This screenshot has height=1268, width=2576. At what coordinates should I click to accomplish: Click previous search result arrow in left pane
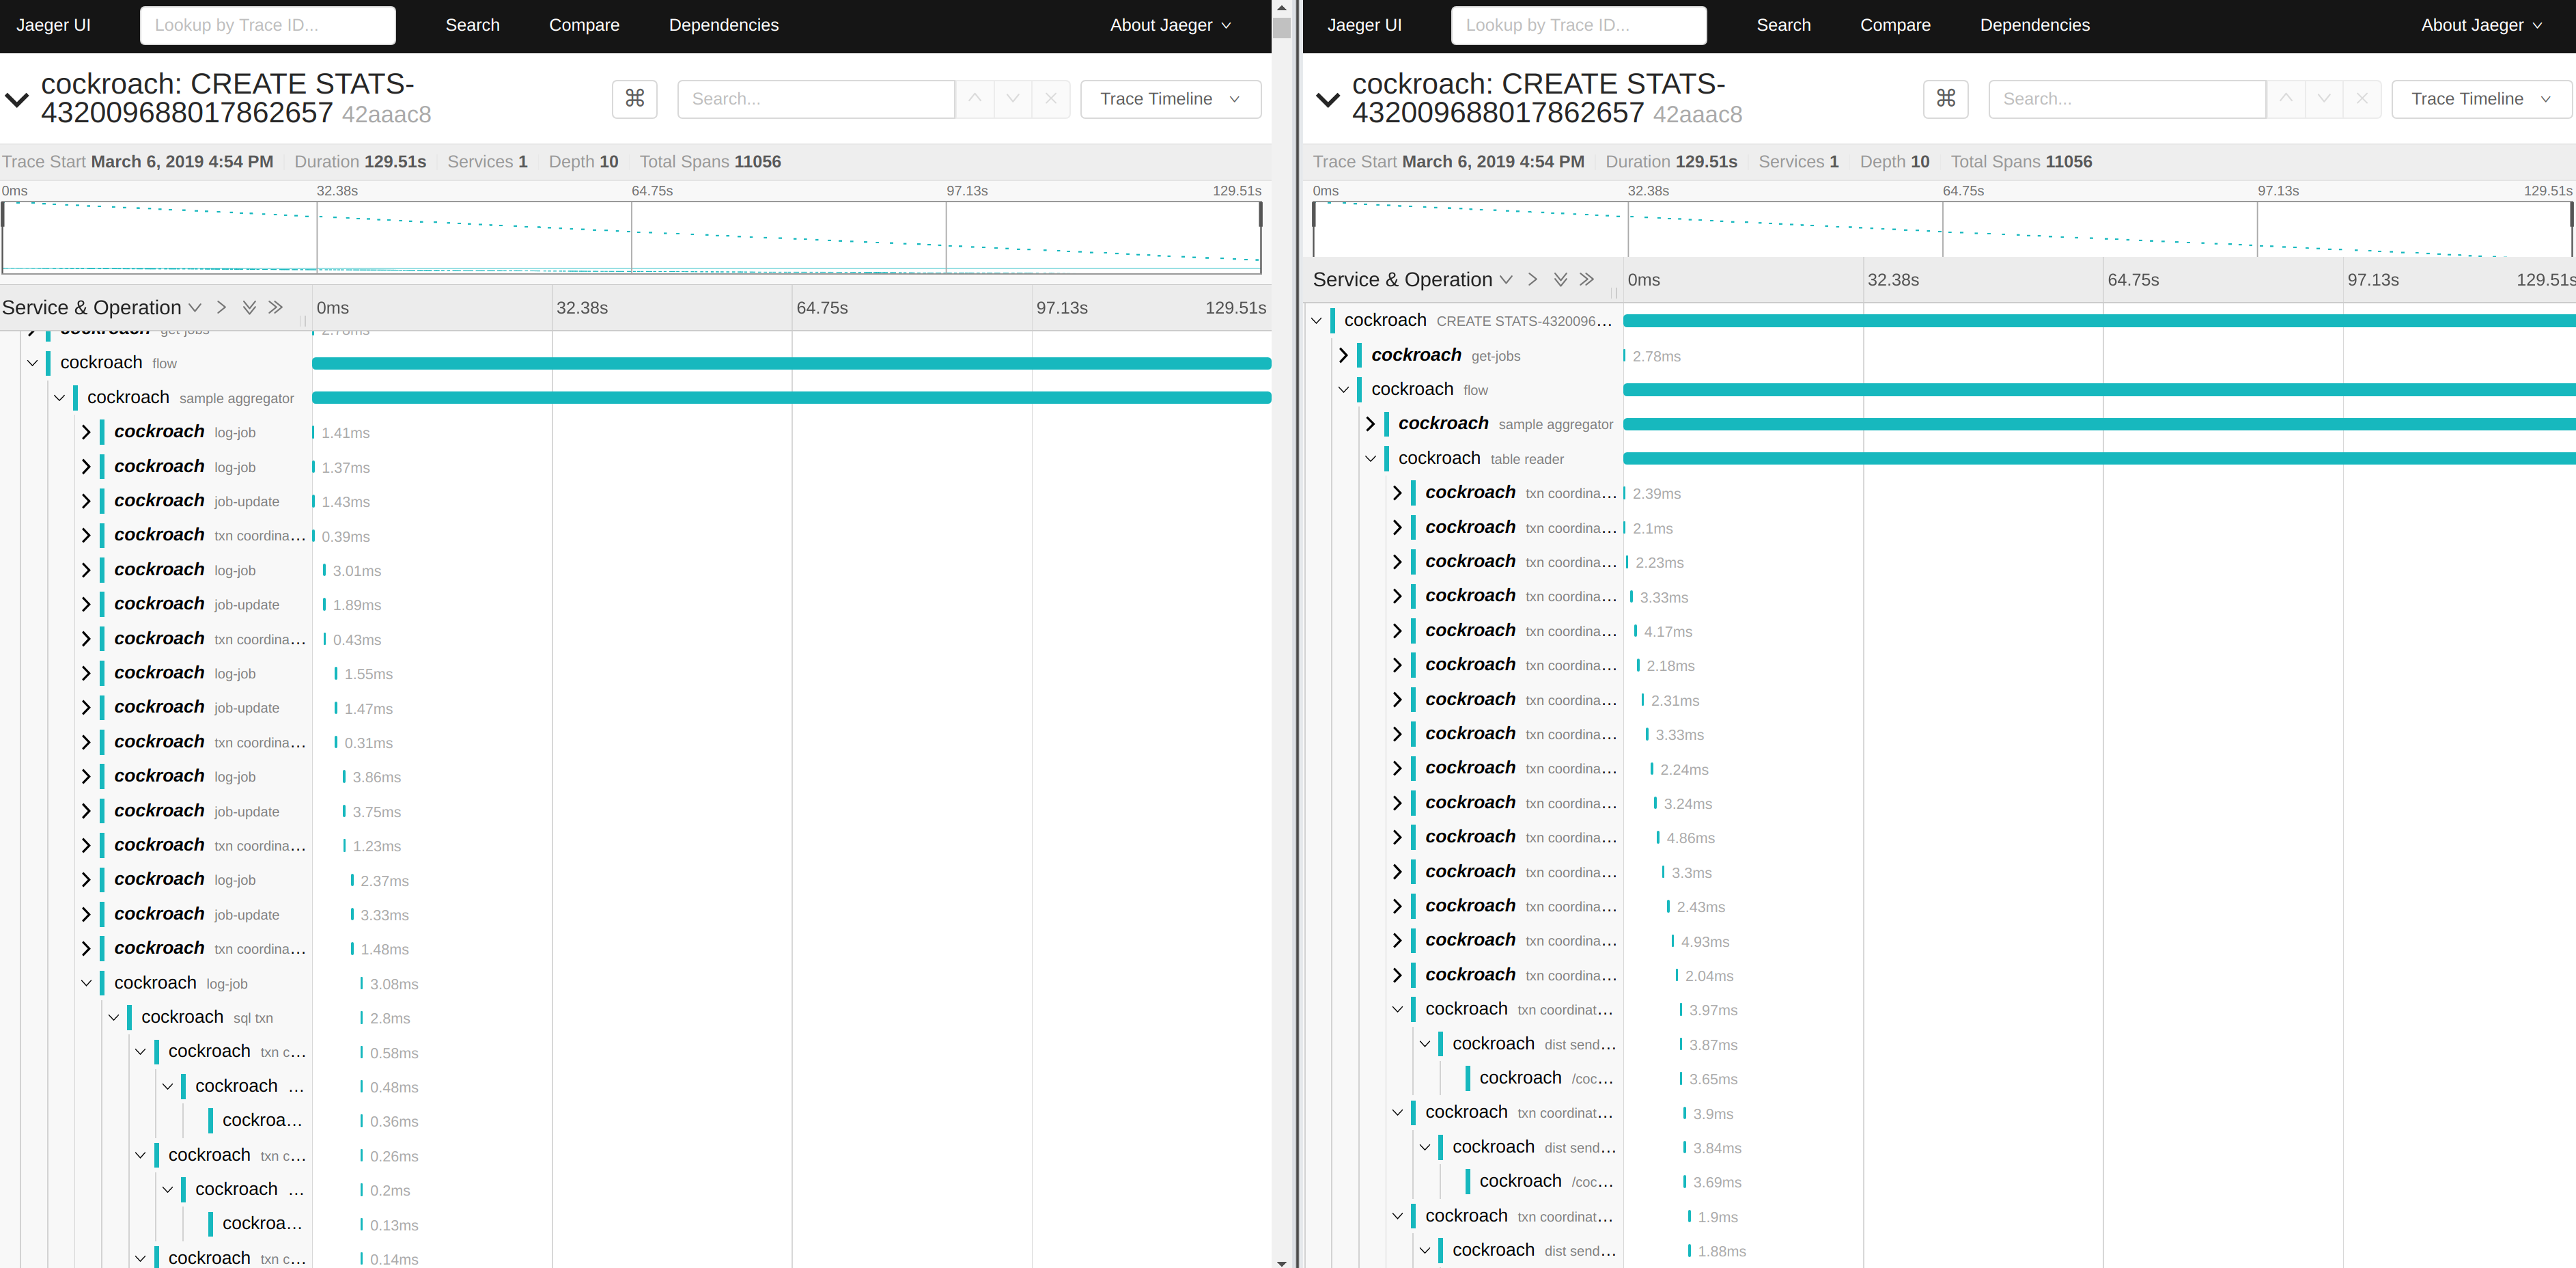coord(974,98)
